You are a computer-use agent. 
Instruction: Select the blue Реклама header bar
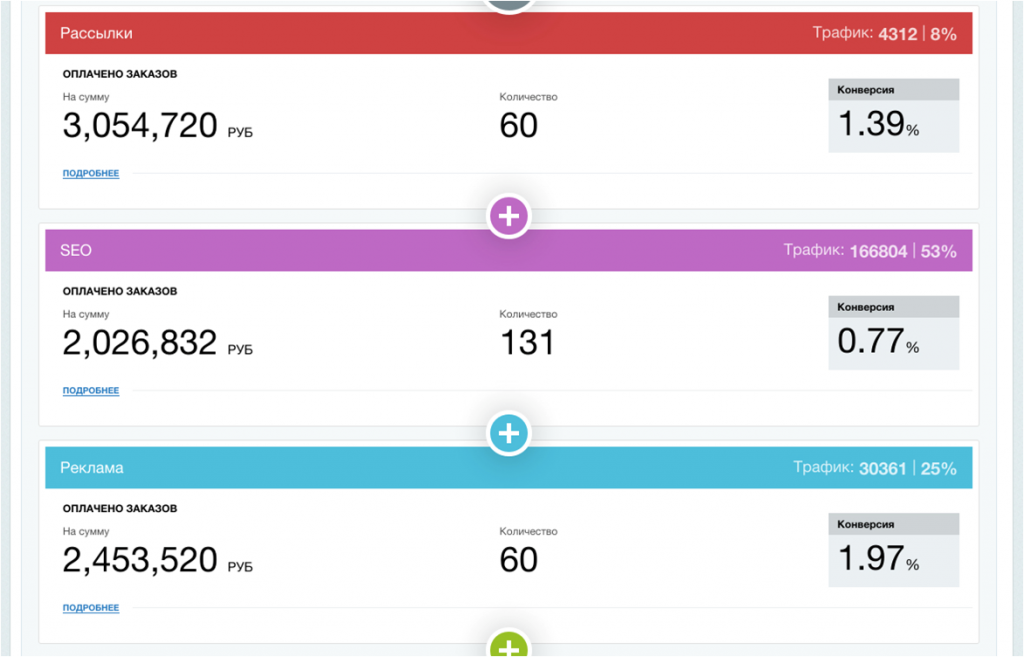pyautogui.click(x=509, y=468)
